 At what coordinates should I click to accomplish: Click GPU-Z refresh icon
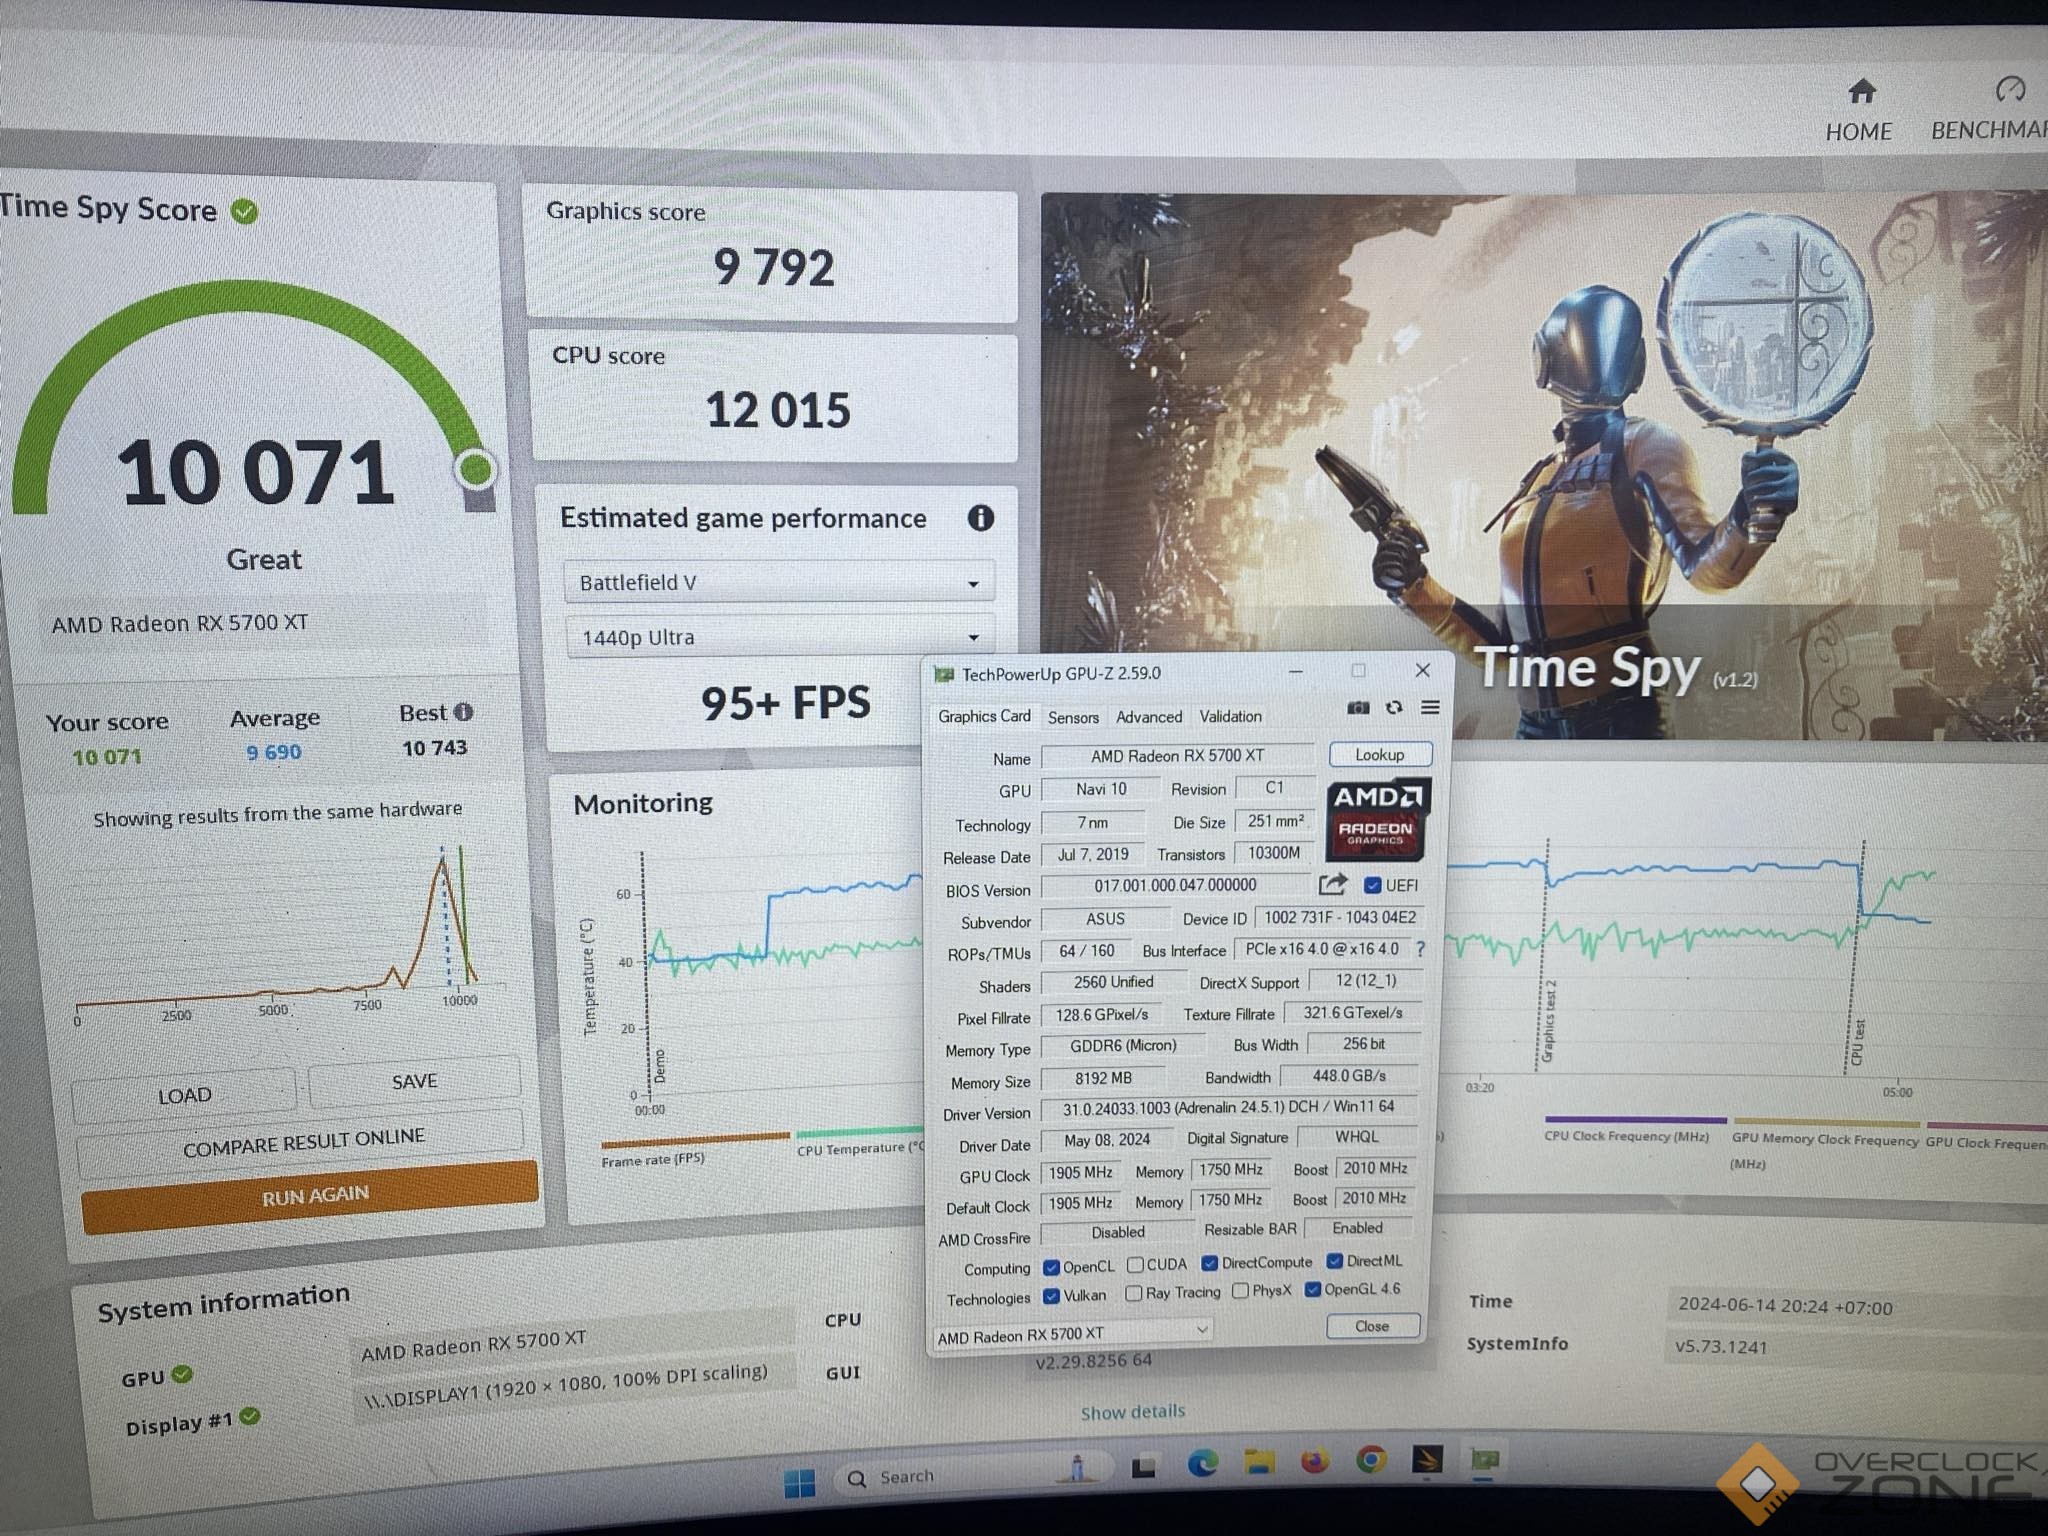[x=1394, y=708]
